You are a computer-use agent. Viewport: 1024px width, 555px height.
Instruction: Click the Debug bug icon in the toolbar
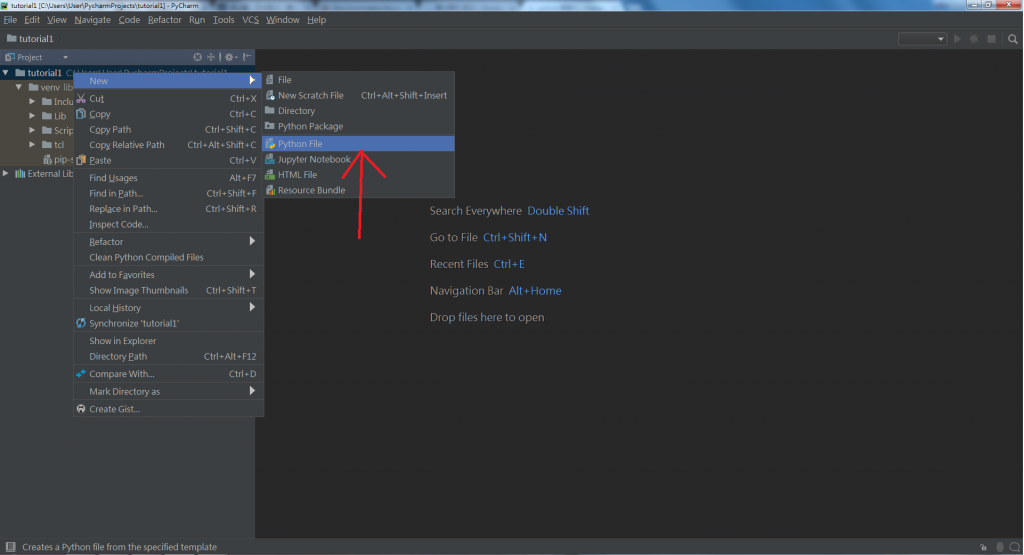click(974, 39)
